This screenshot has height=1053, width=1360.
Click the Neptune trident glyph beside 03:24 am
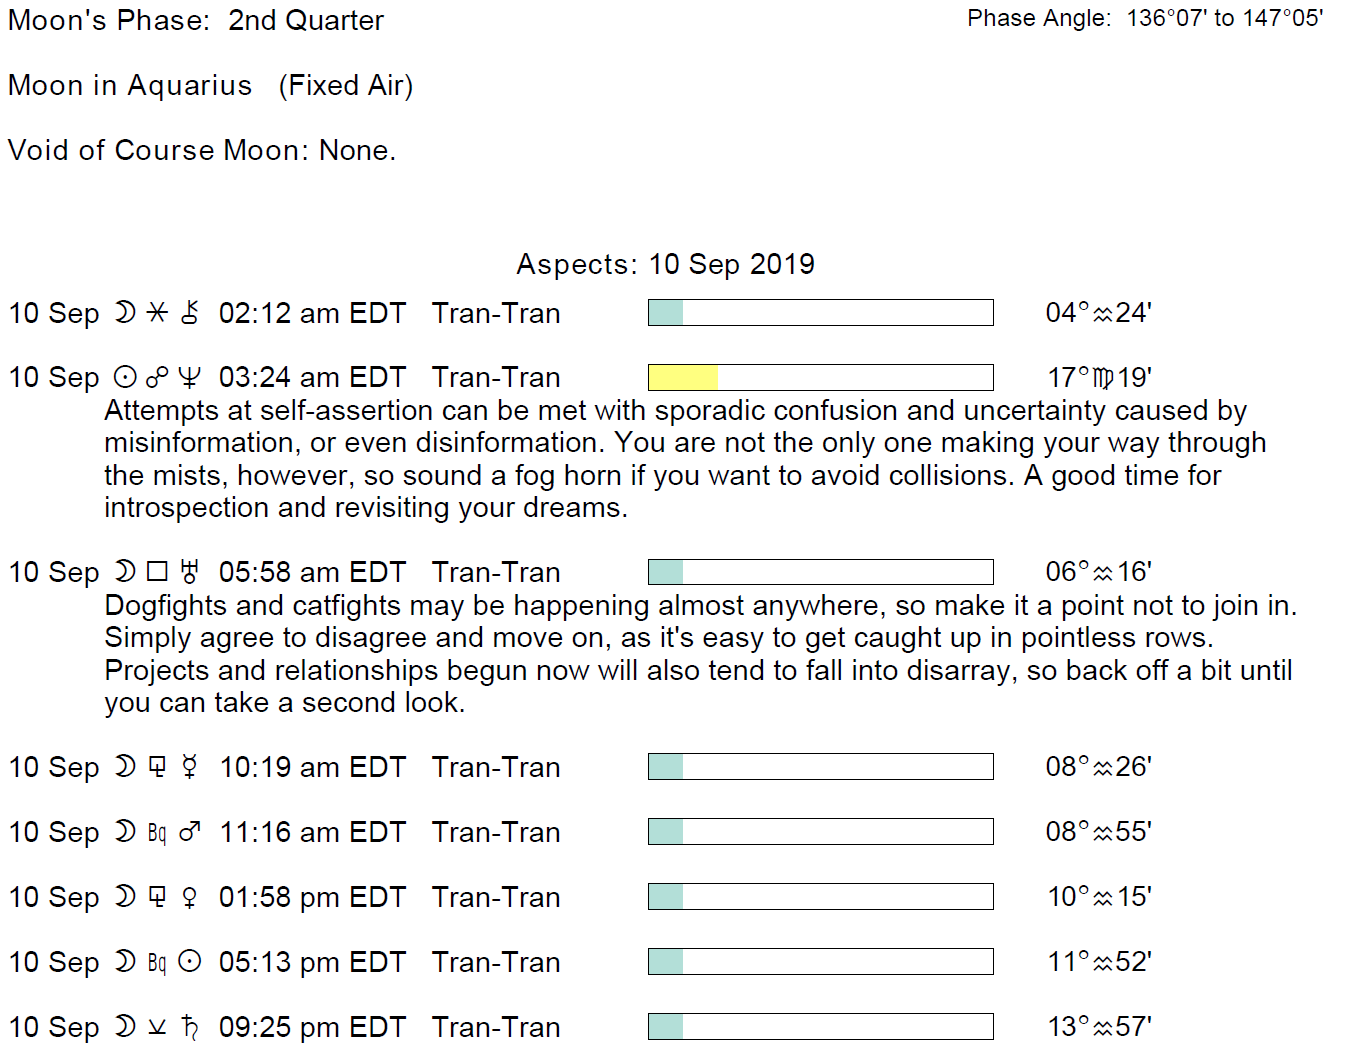[x=189, y=378]
